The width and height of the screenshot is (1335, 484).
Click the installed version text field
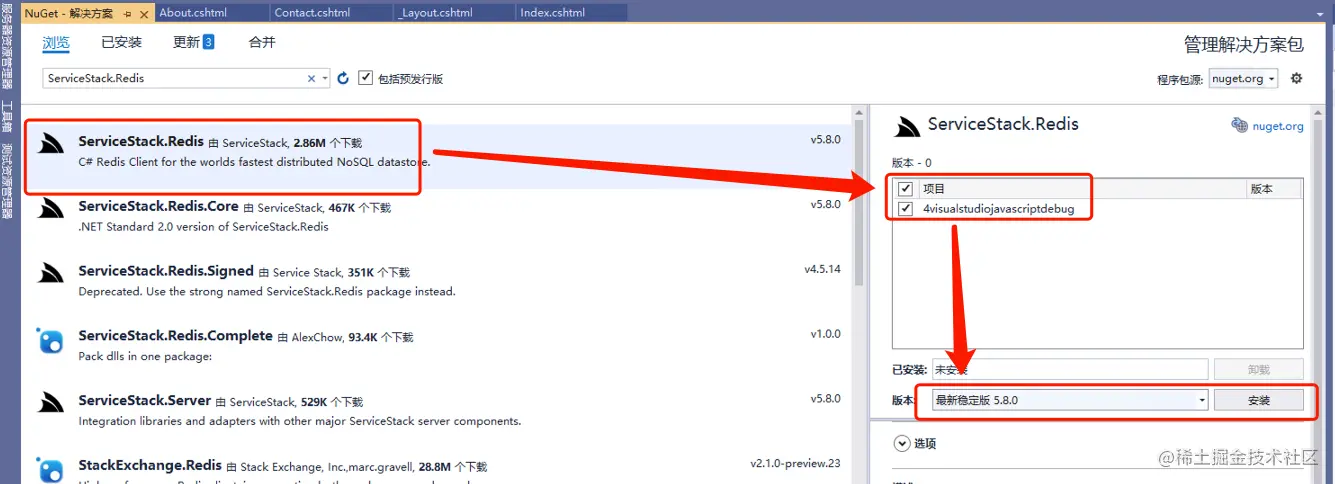(1070, 369)
